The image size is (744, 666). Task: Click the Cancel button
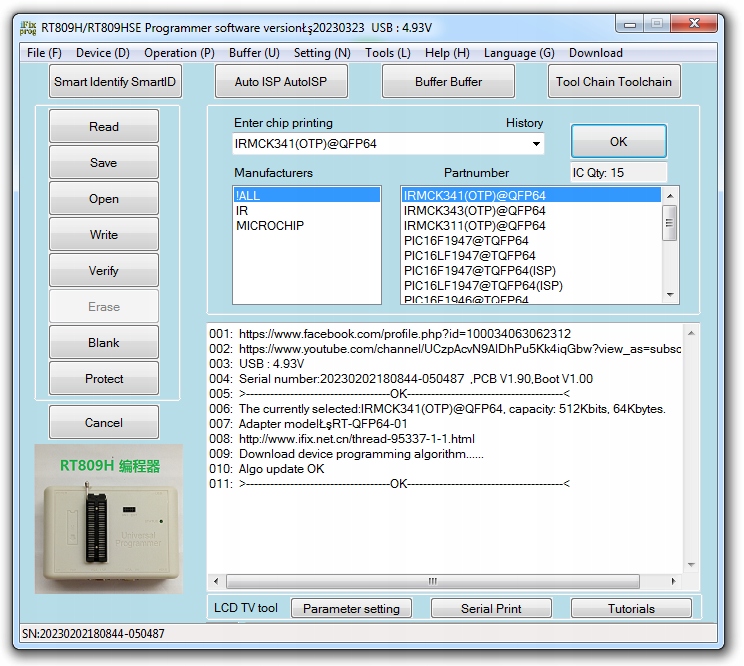[x=104, y=423]
